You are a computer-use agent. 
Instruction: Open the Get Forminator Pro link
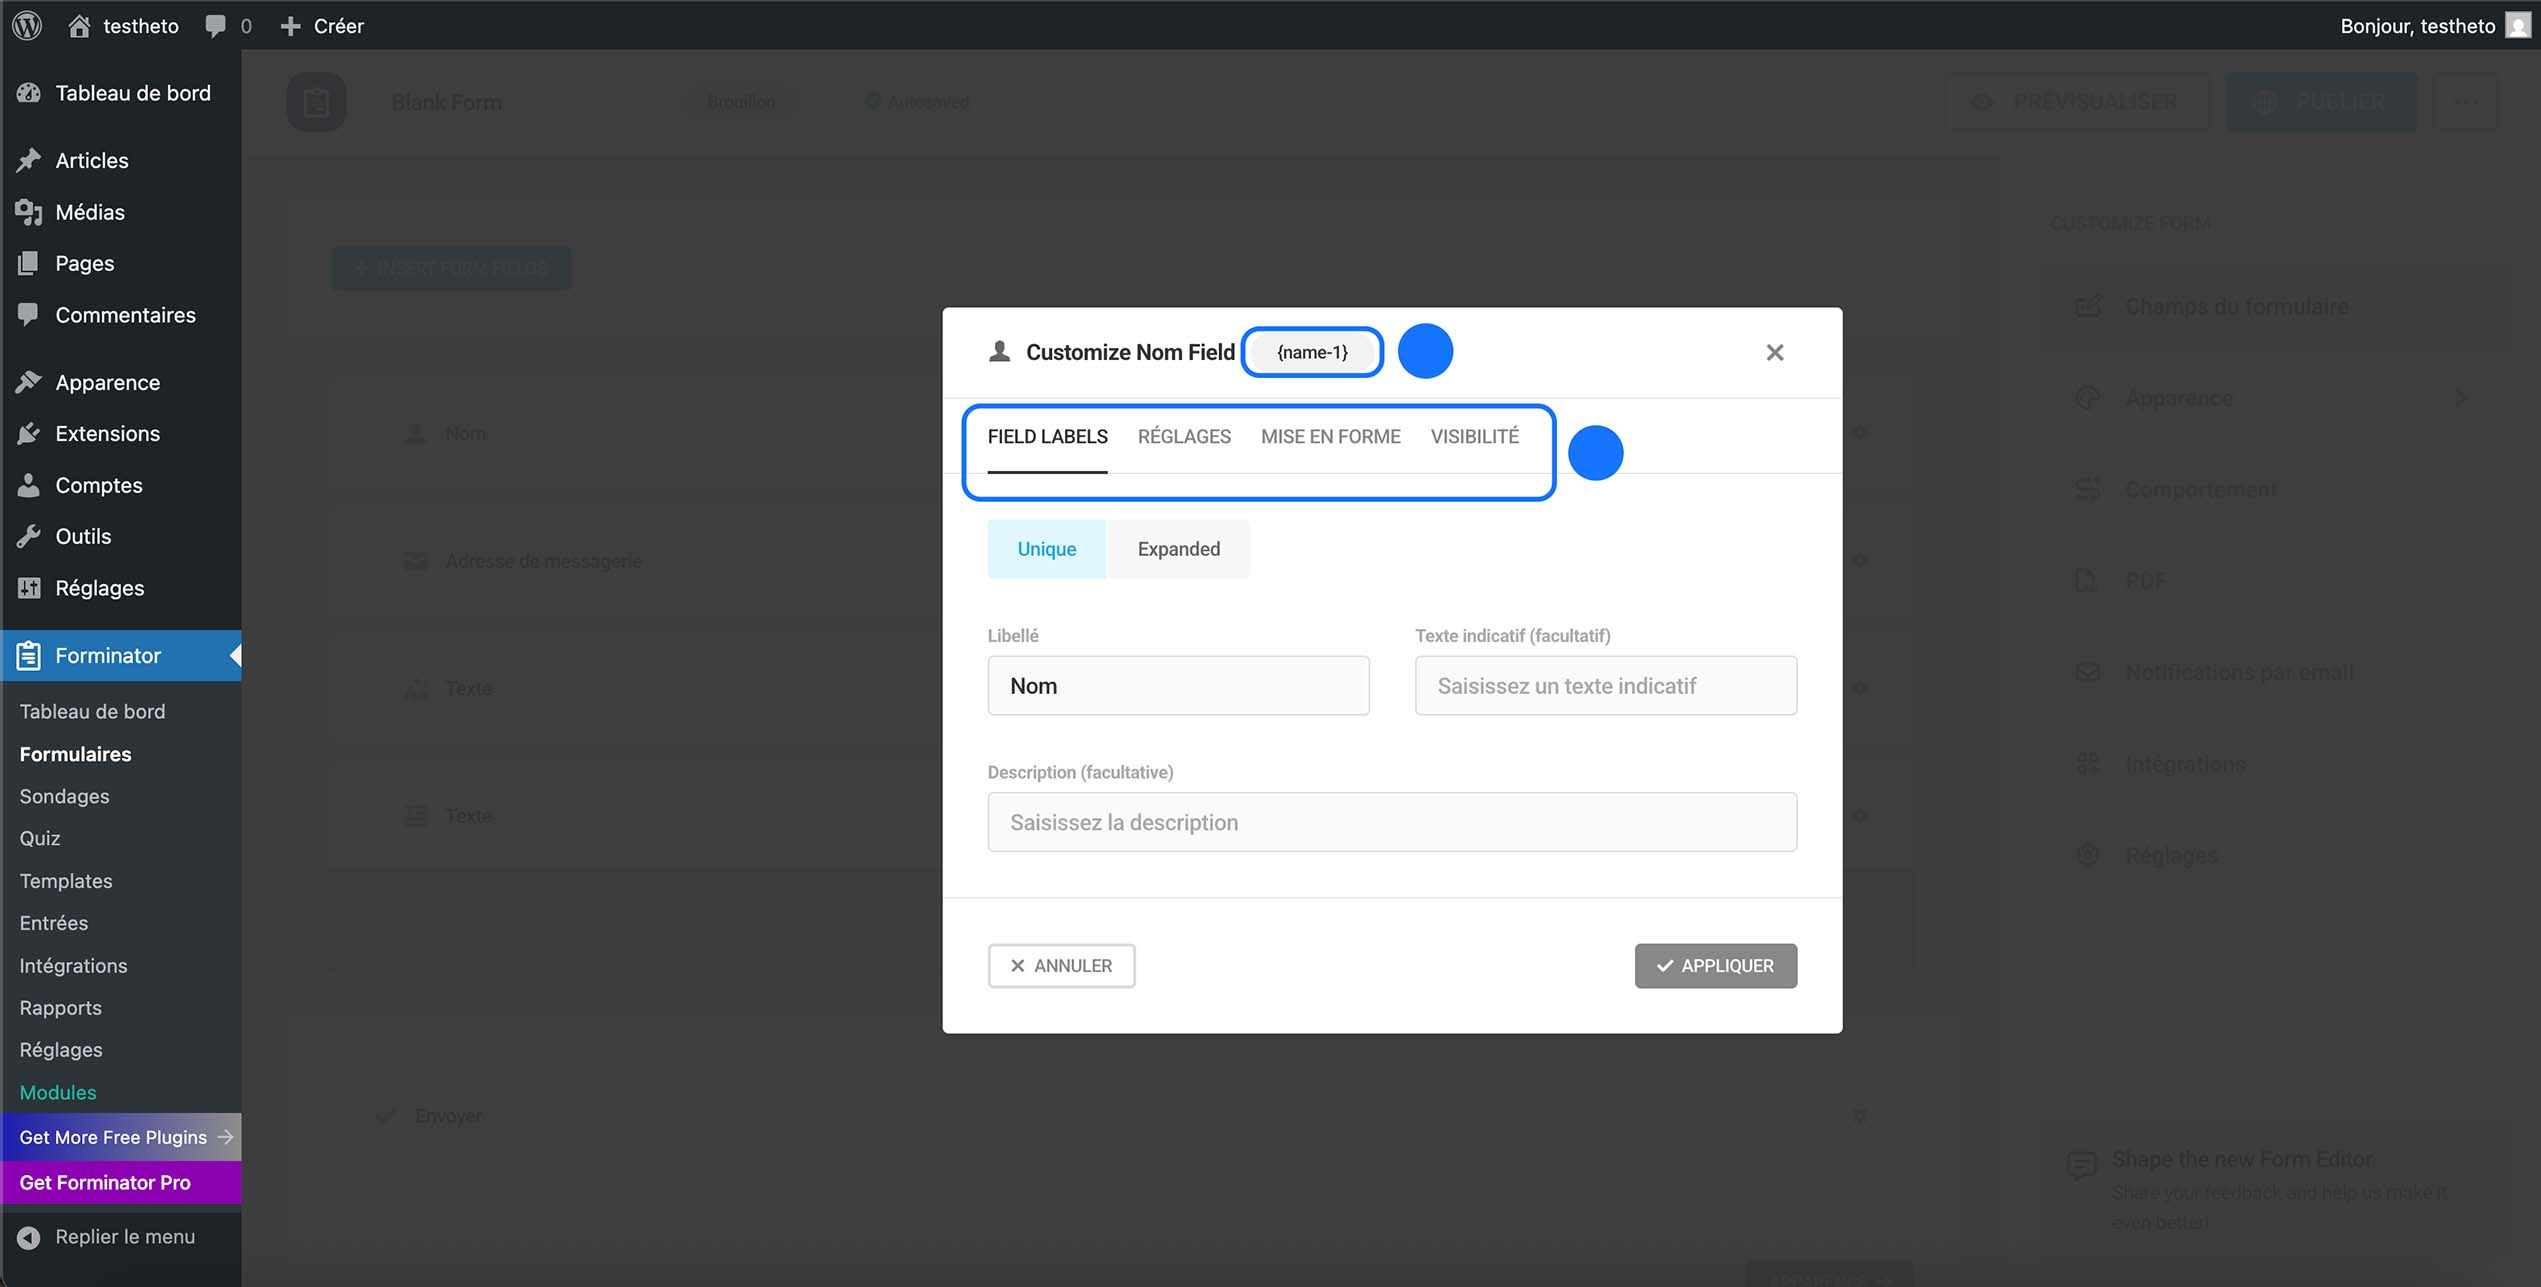coord(105,1182)
